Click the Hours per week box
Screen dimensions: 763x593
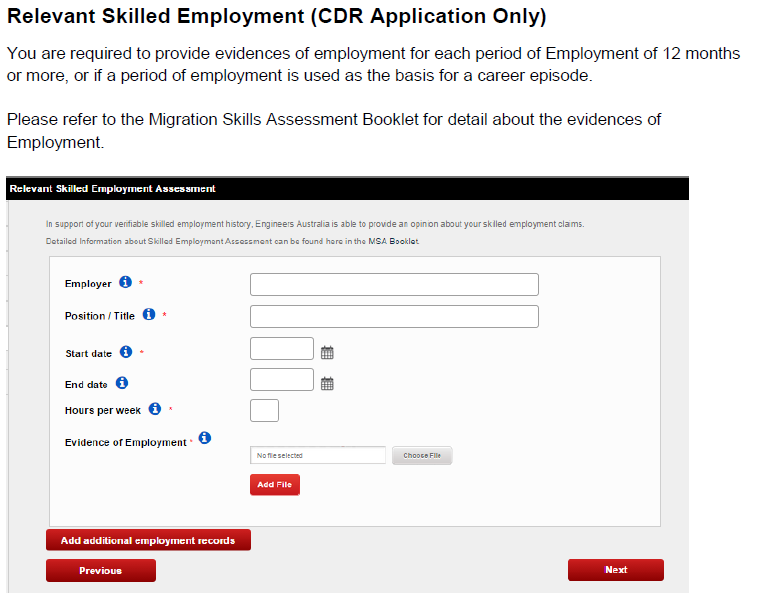pos(264,410)
